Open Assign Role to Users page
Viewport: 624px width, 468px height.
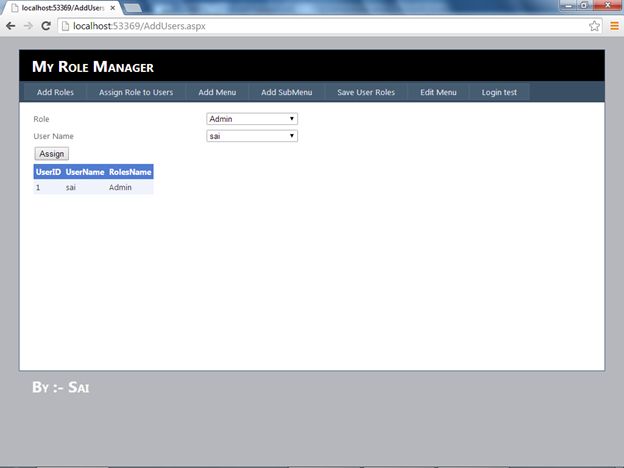coord(136,92)
